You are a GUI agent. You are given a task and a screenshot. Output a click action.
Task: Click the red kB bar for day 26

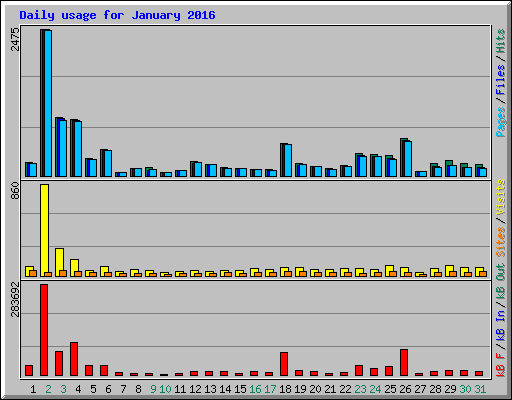click(404, 363)
